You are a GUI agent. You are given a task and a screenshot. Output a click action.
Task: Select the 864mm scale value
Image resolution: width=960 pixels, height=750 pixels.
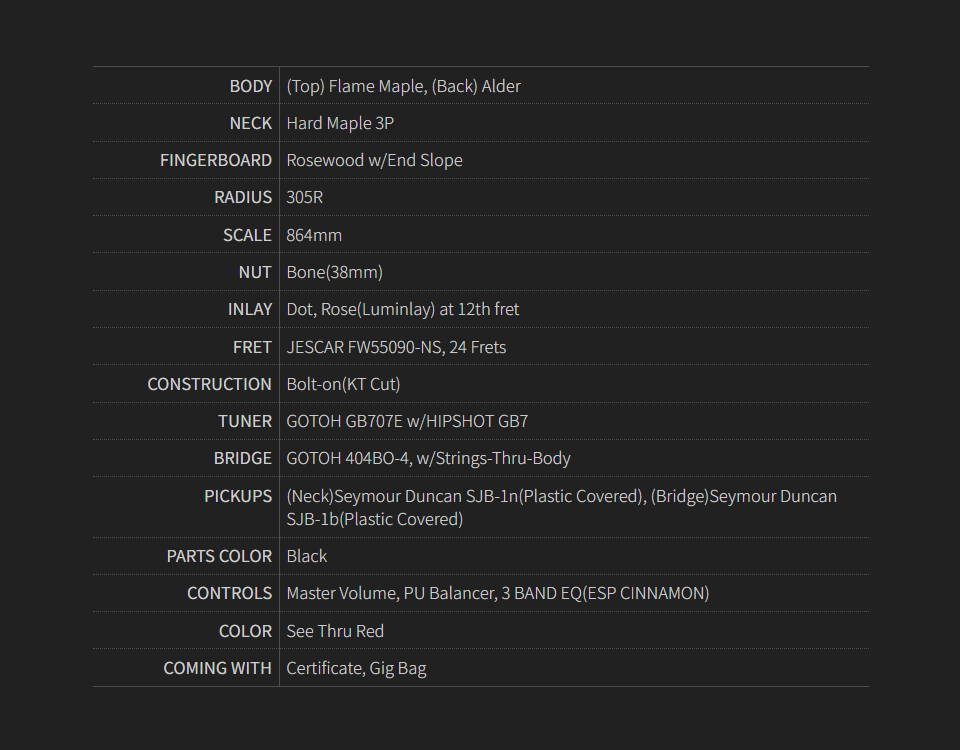coord(314,235)
